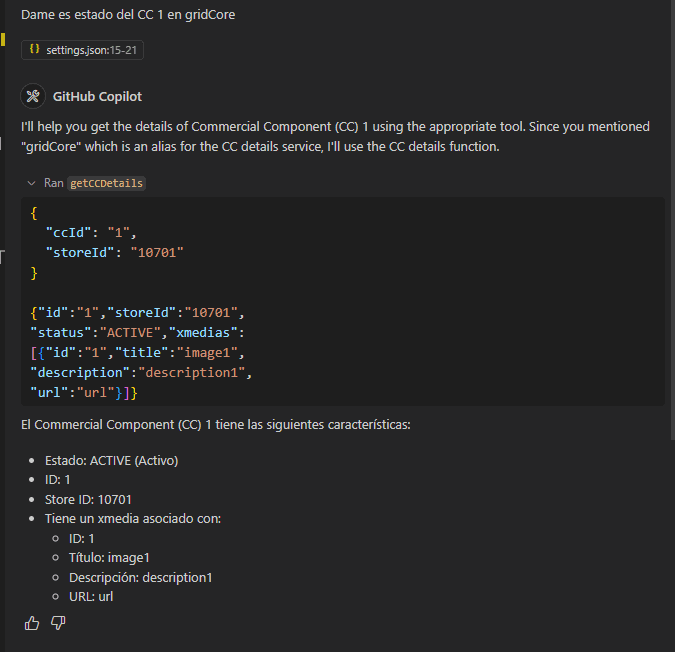
Task: Click the GitHub Copilot tools avatar icon
Action: (33, 96)
